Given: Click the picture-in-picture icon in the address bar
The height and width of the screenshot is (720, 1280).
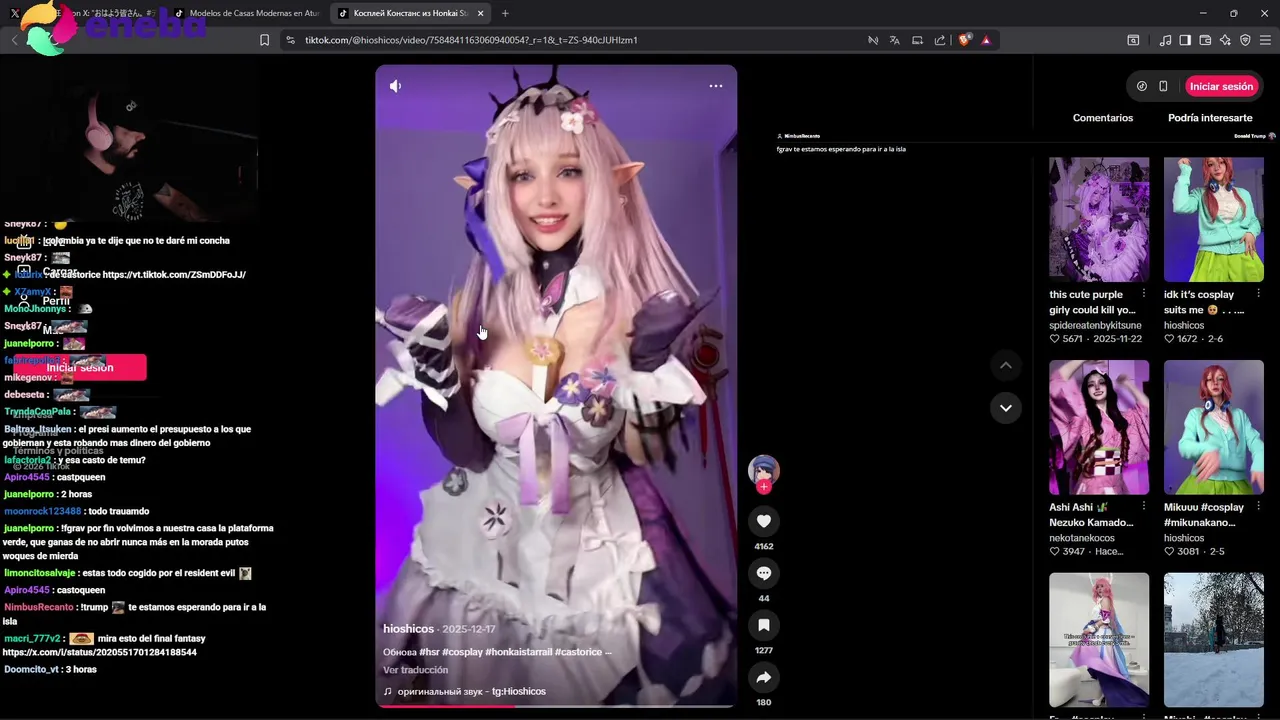Looking at the screenshot, I should [917, 40].
